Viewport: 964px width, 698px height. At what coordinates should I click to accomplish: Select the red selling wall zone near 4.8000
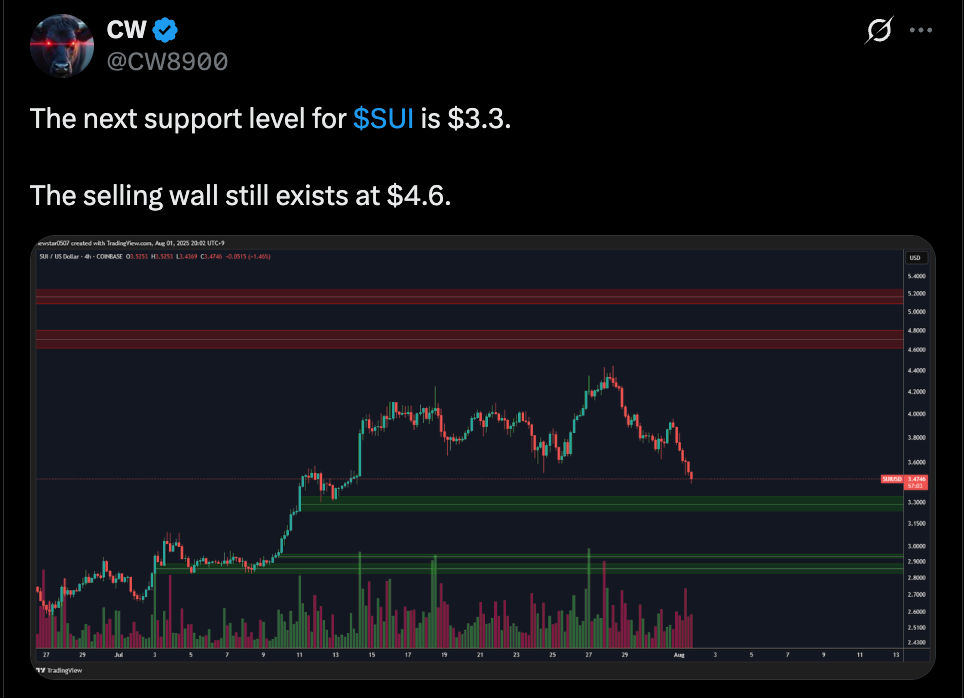(x=470, y=339)
